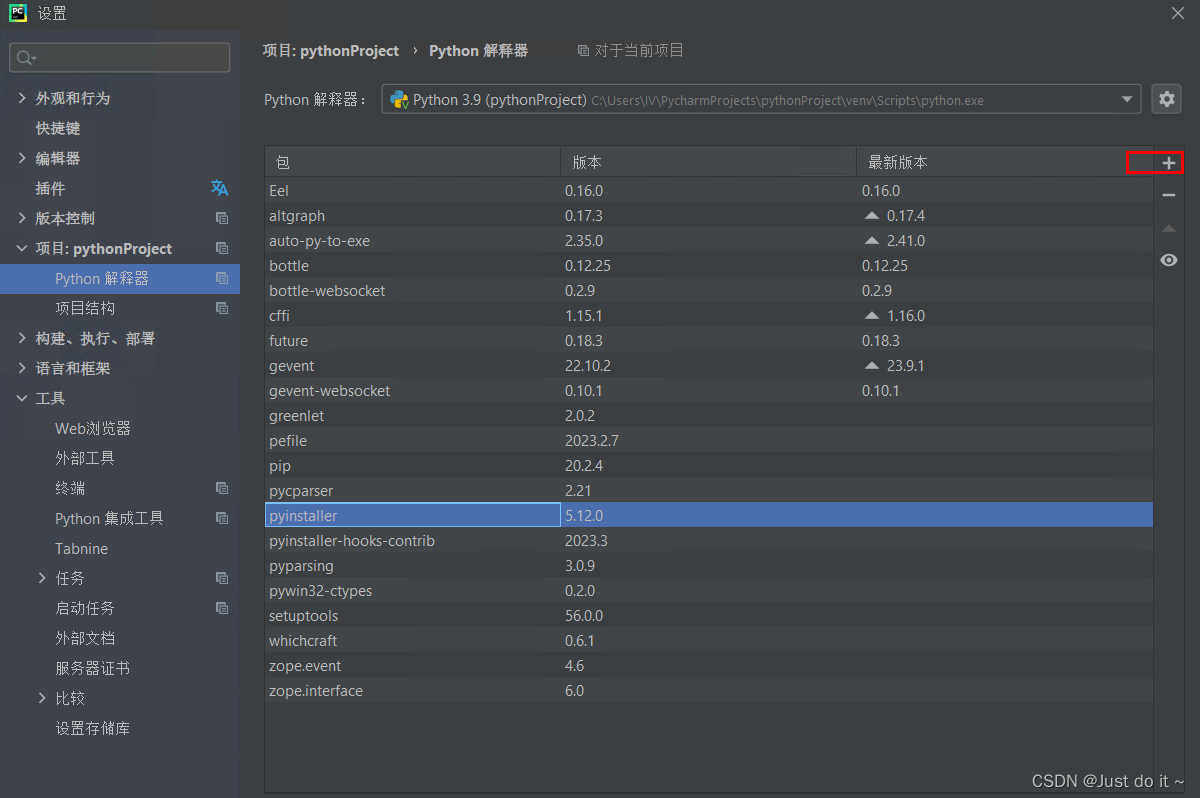Viewport: 1200px width, 798px height.
Task: Click the project-level icon beside 终端
Action: coord(222,488)
